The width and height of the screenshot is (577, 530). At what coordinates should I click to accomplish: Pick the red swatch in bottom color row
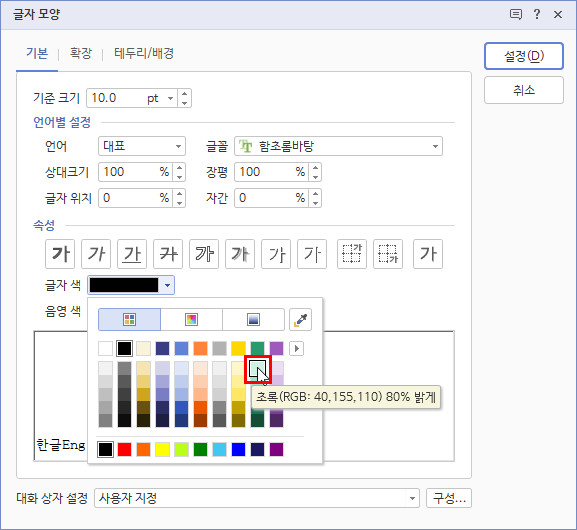point(124,449)
